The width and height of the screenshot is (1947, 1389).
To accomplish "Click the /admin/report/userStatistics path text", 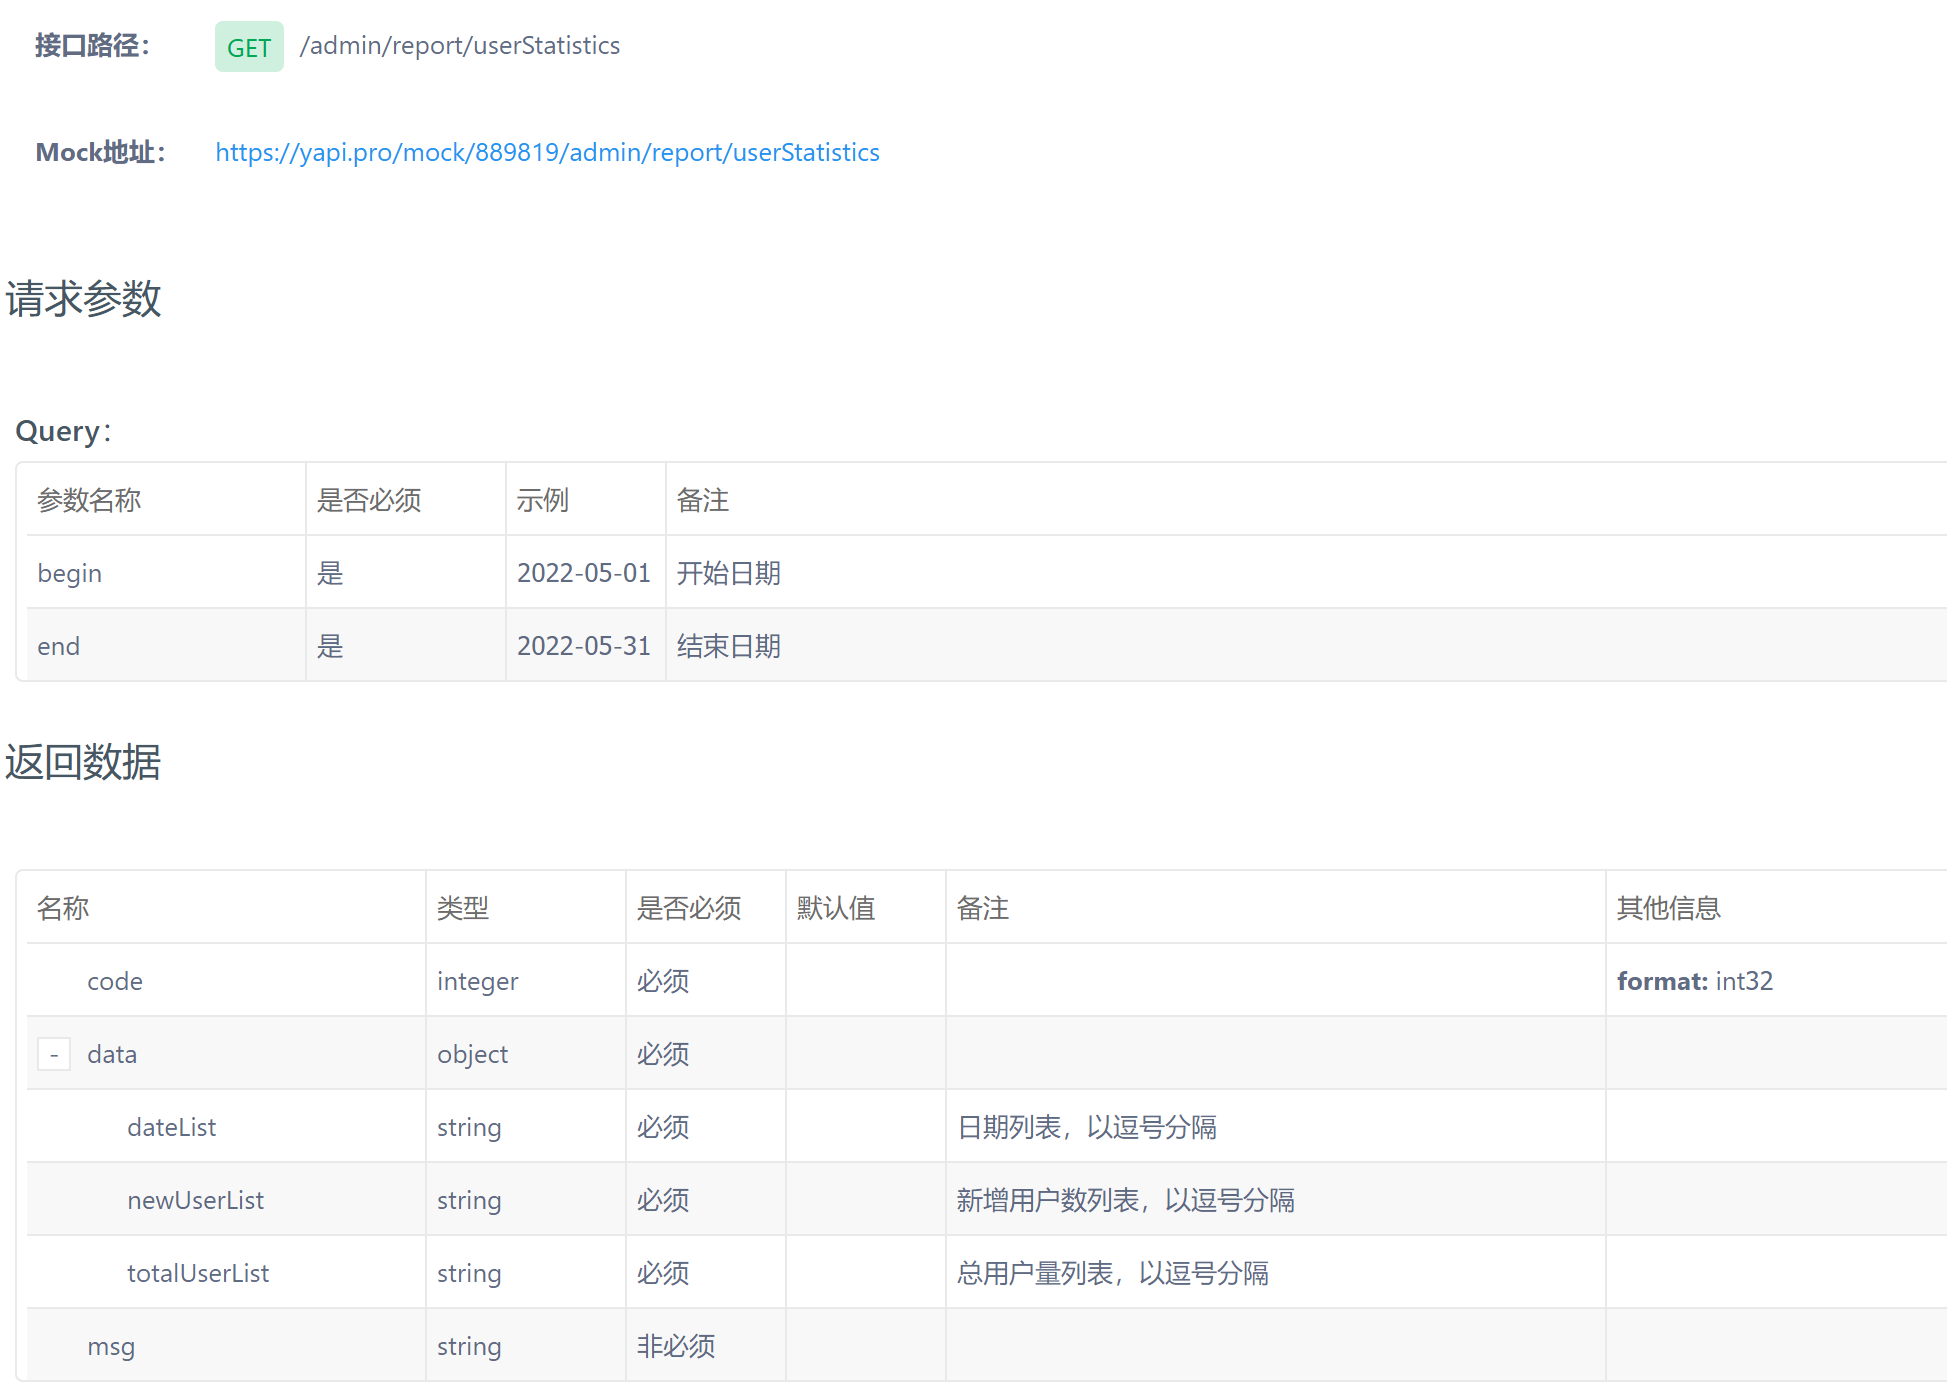I will (x=460, y=46).
